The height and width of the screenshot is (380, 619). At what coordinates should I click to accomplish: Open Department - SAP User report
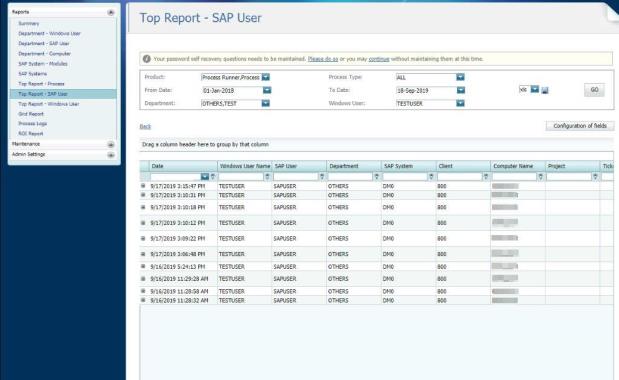[x=44, y=43]
